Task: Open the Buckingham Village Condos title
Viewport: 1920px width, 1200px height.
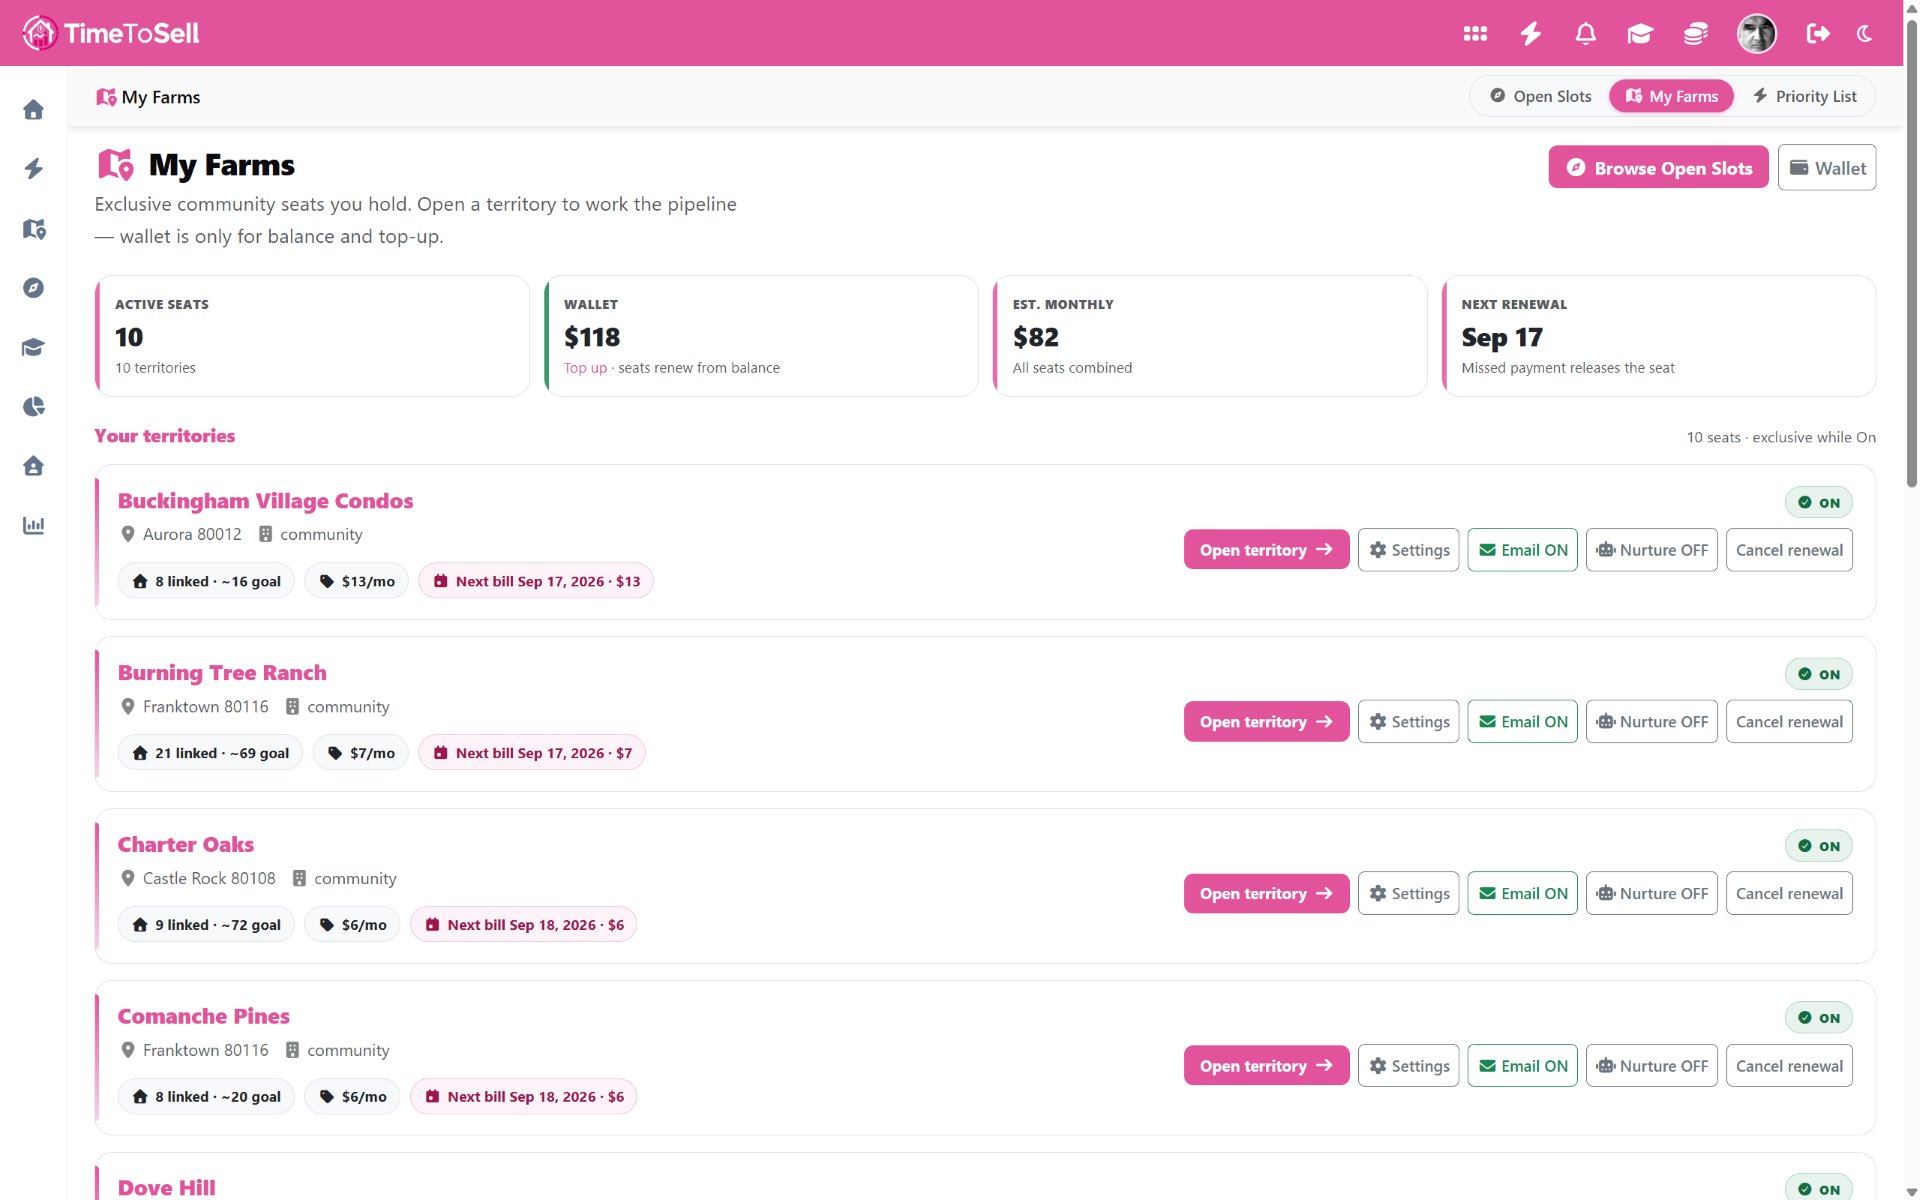Action: pos(265,501)
